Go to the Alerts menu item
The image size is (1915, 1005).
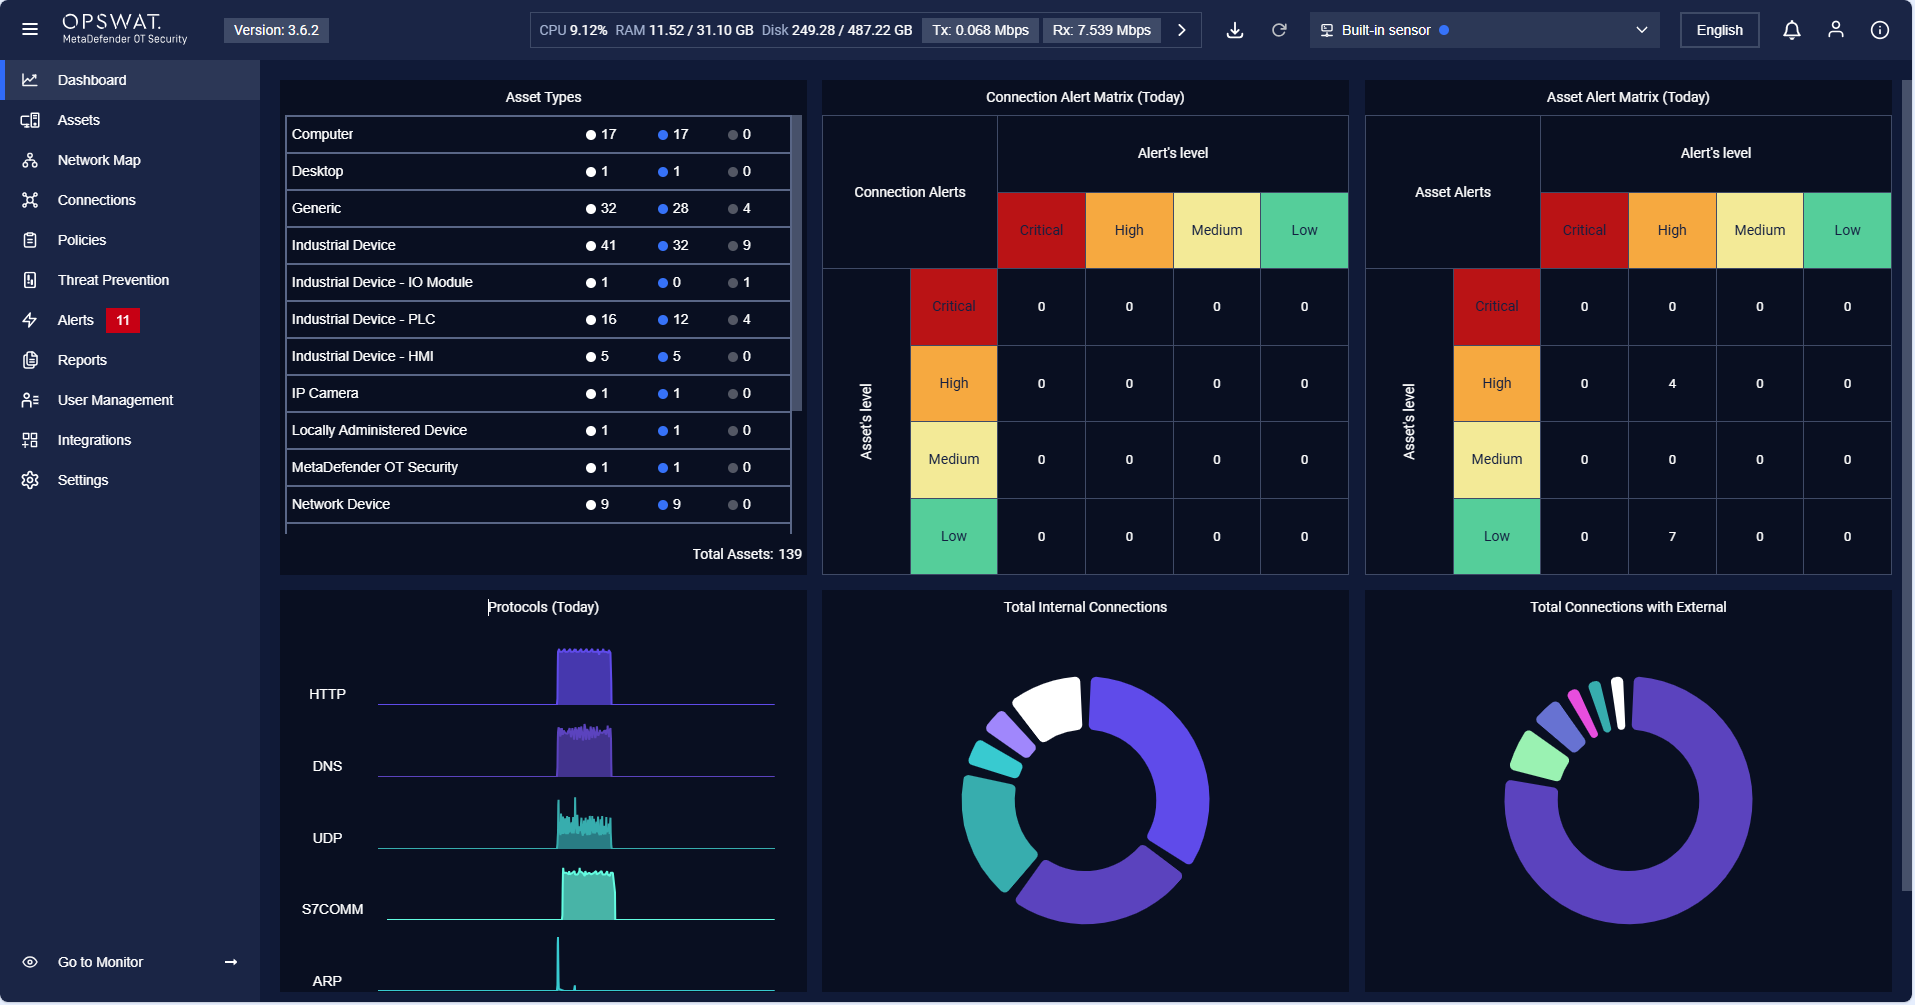(76, 320)
